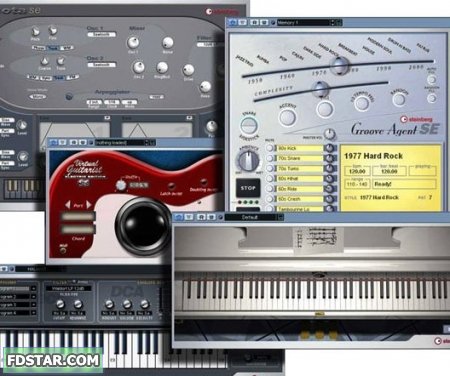Click the range 110-140 field
Viewport: 450px width, 376px height.
[x=357, y=184]
